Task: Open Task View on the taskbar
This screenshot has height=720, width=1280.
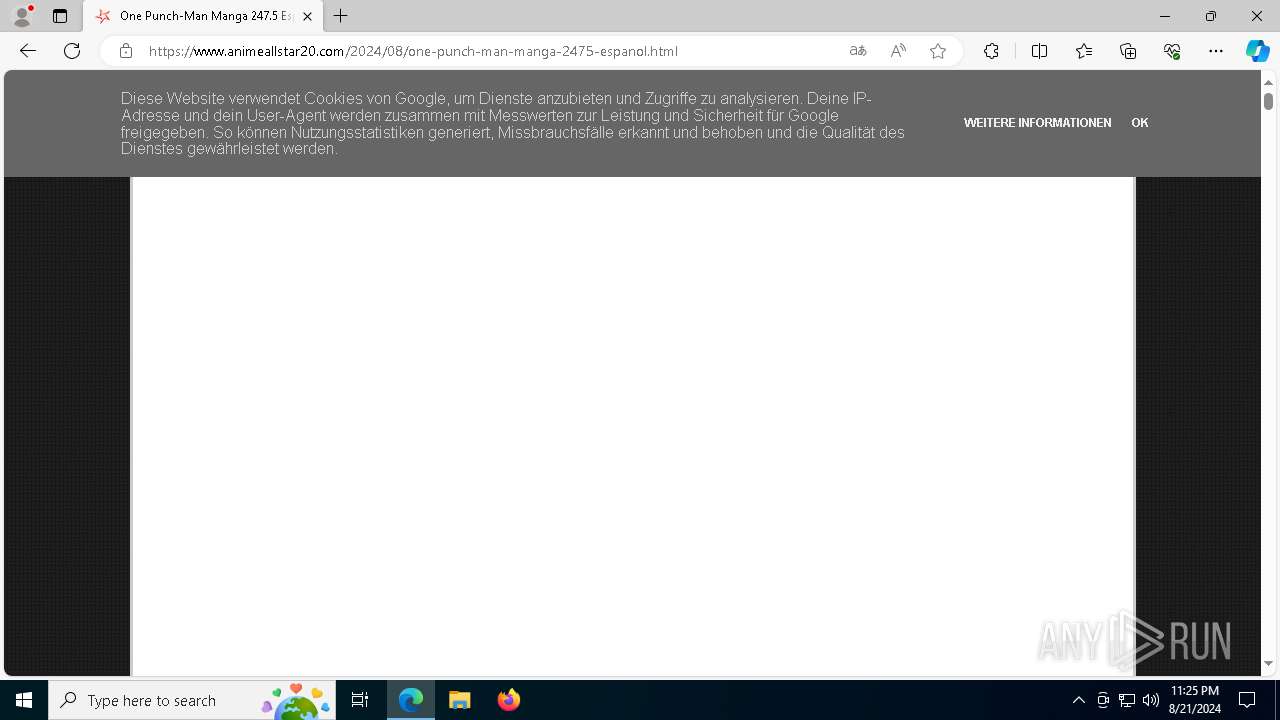Action: coord(360,700)
